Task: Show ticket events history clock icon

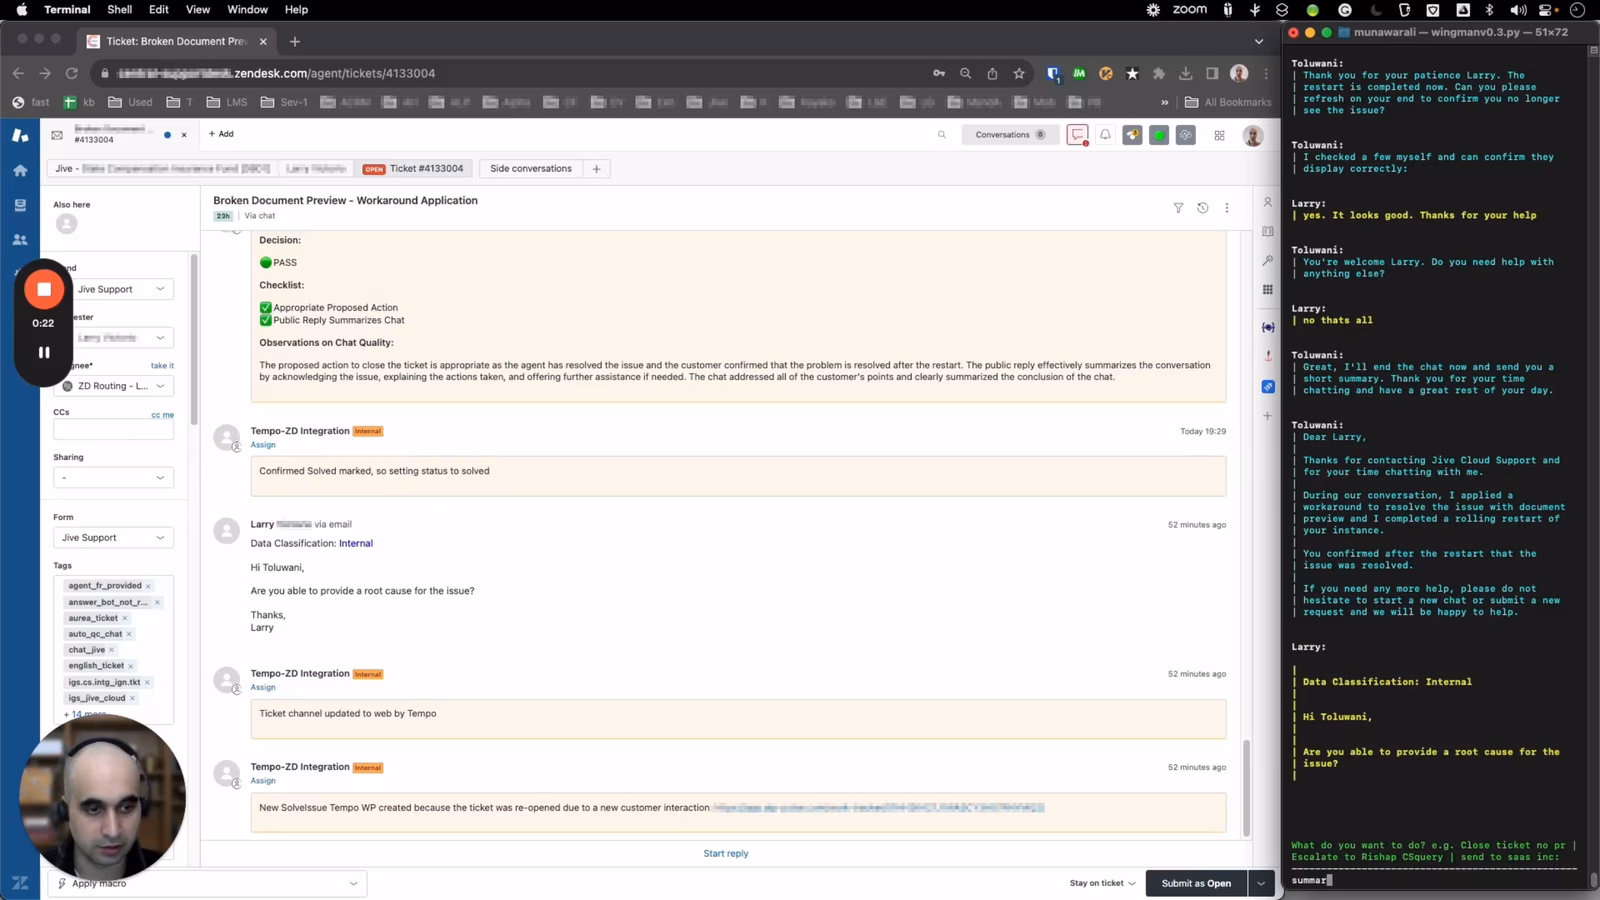Action: (x=1203, y=208)
